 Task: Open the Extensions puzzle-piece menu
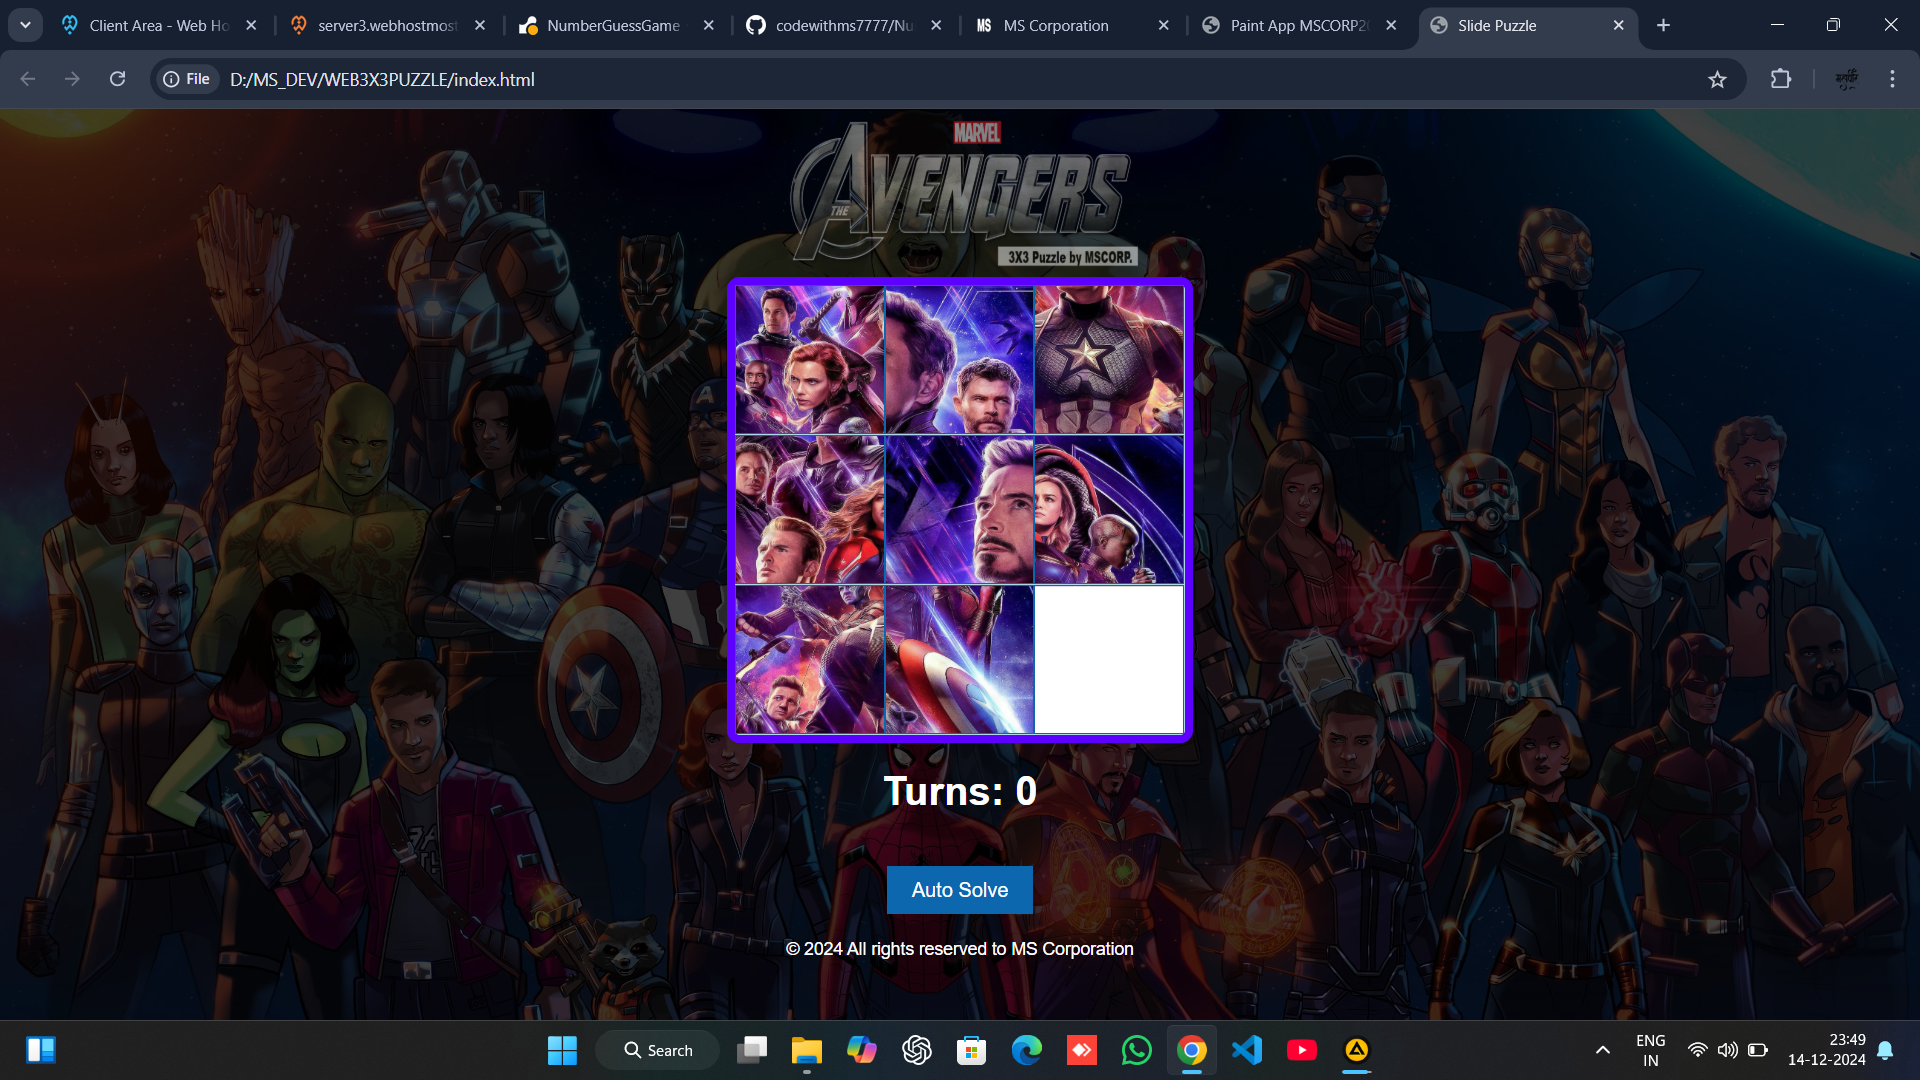point(1781,79)
